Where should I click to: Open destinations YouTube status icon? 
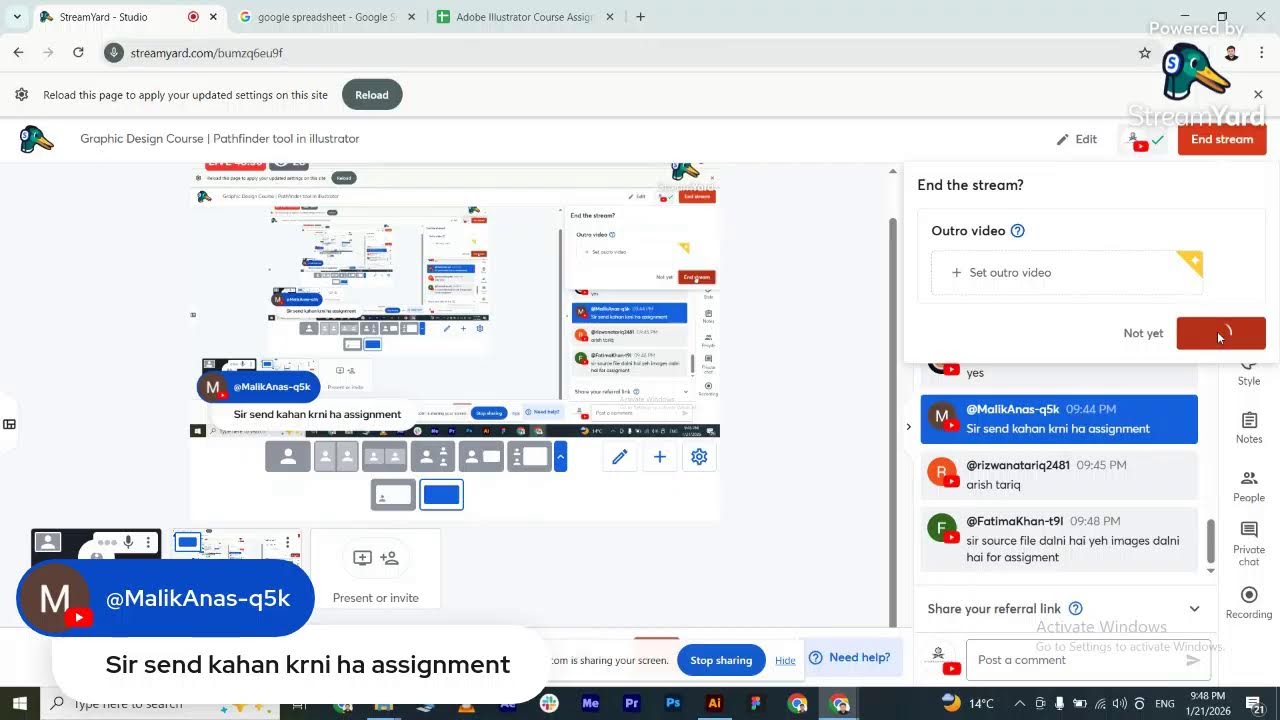(x=1145, y=140)
